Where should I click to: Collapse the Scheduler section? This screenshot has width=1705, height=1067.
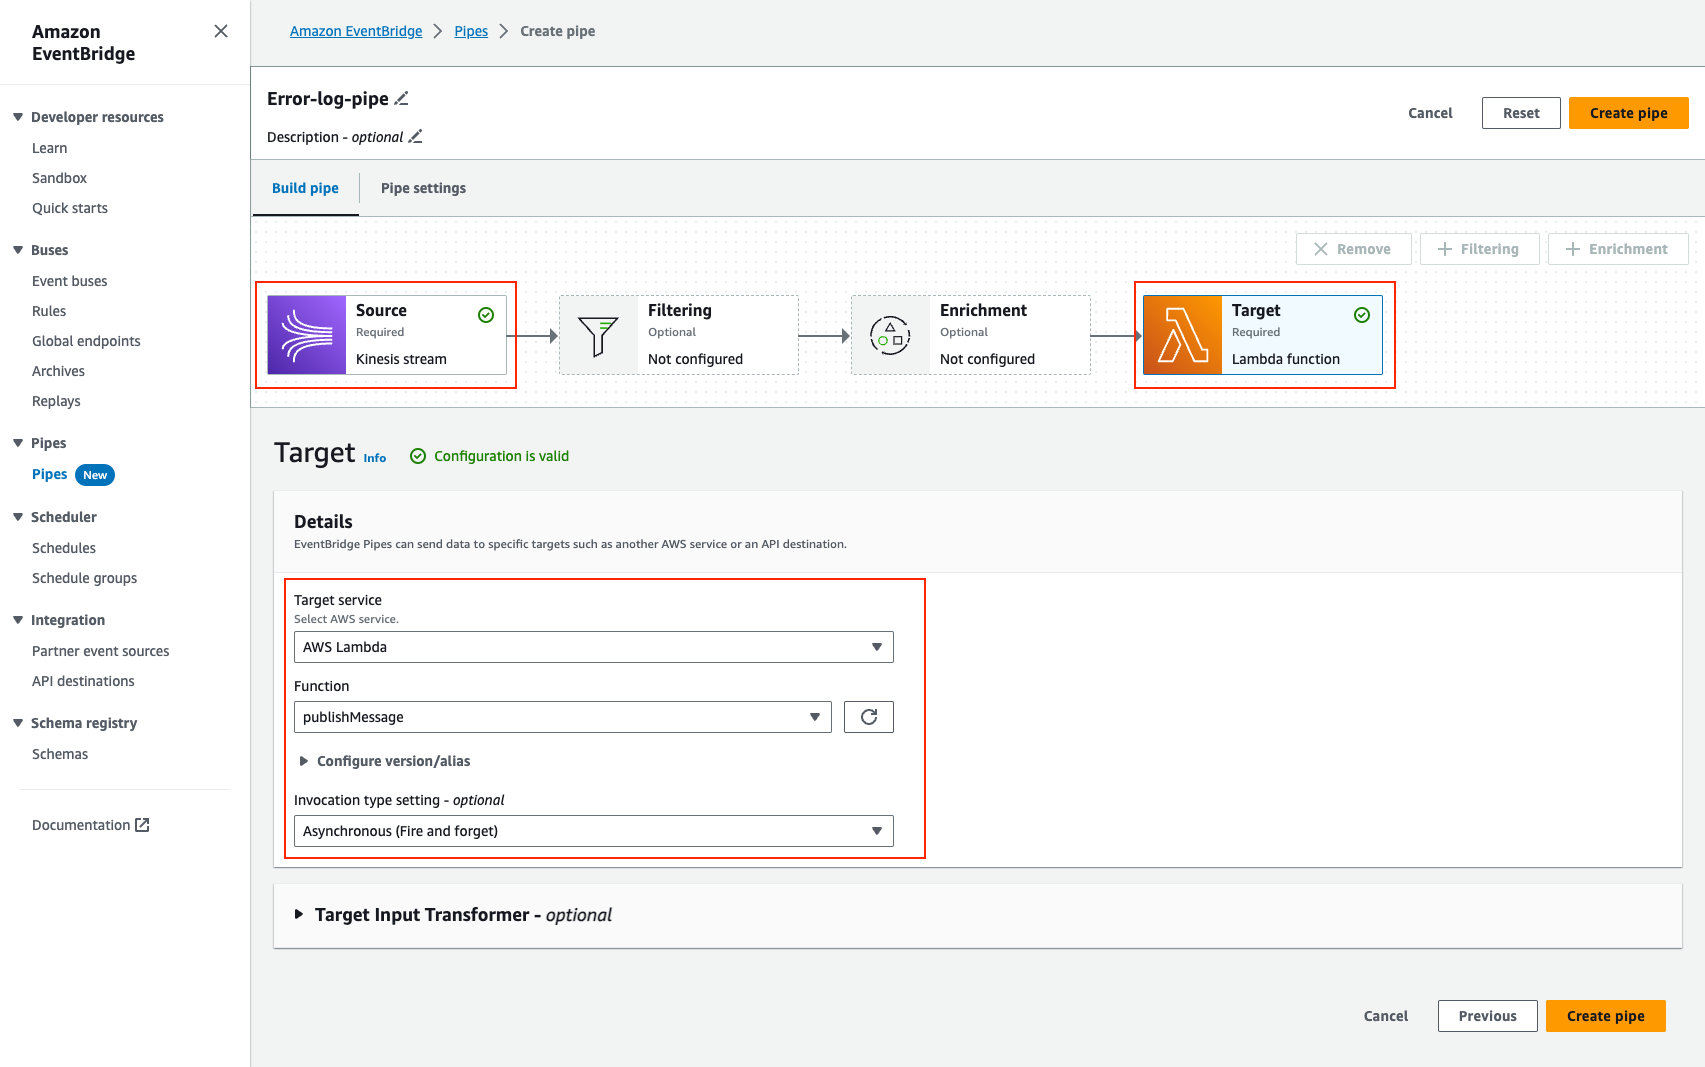(18, 517)
